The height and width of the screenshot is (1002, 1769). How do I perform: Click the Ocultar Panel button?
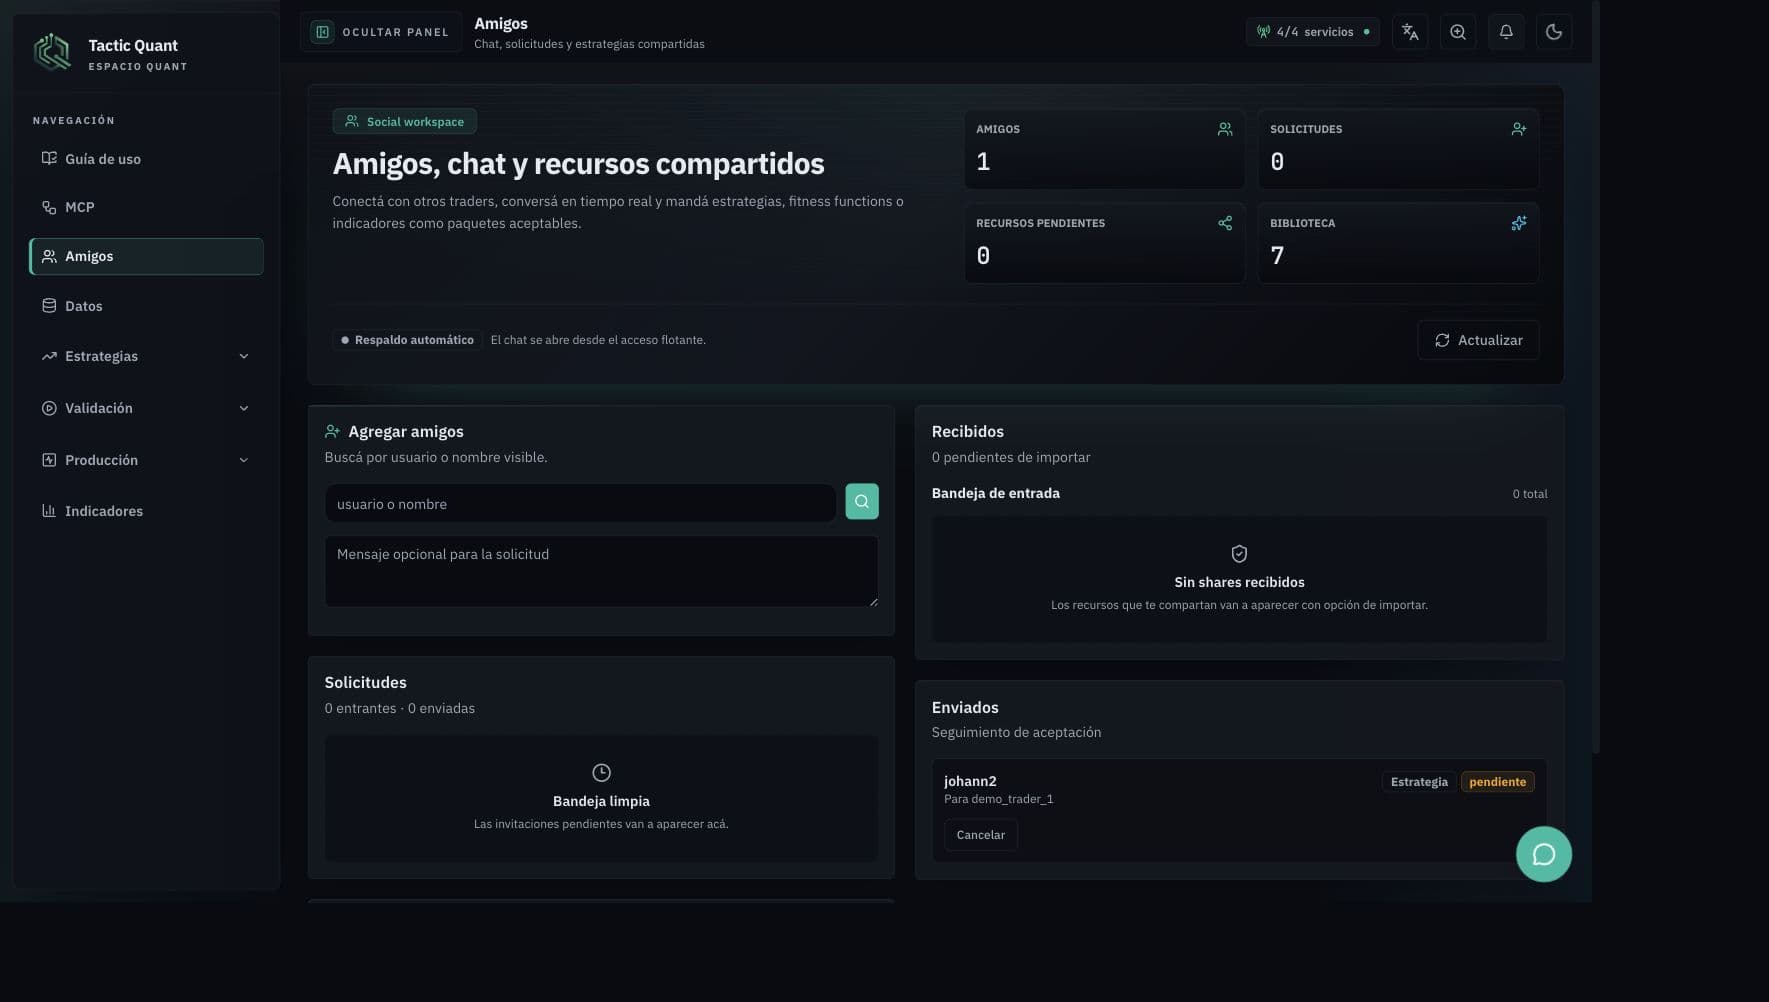[x=381, y=32]
